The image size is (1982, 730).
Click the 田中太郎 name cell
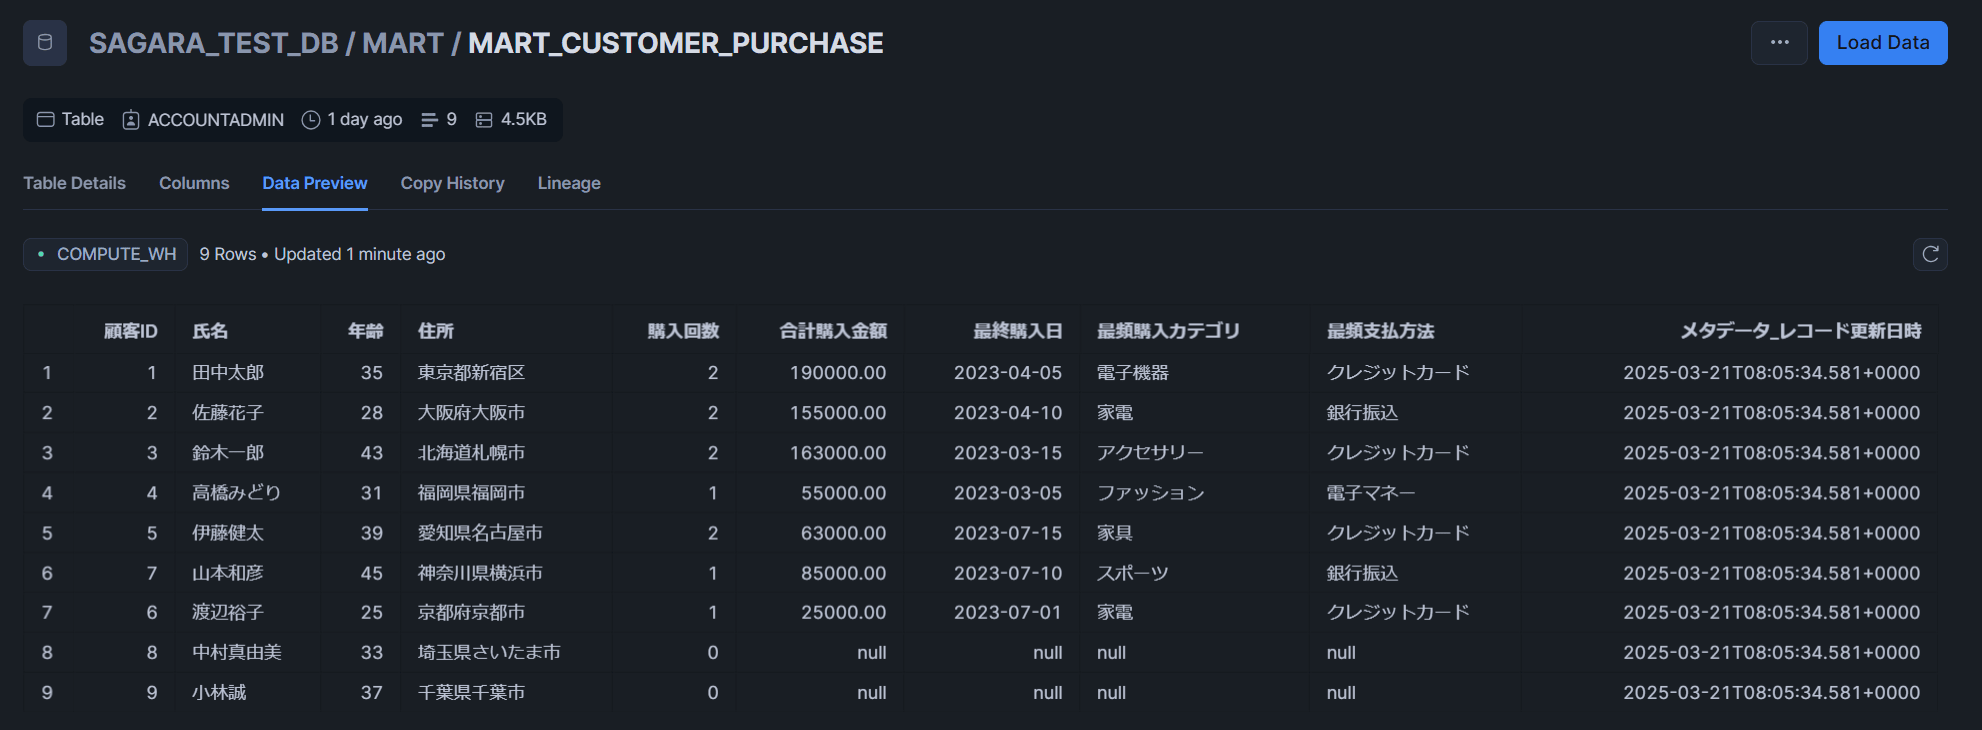click(x=228, y=372)
